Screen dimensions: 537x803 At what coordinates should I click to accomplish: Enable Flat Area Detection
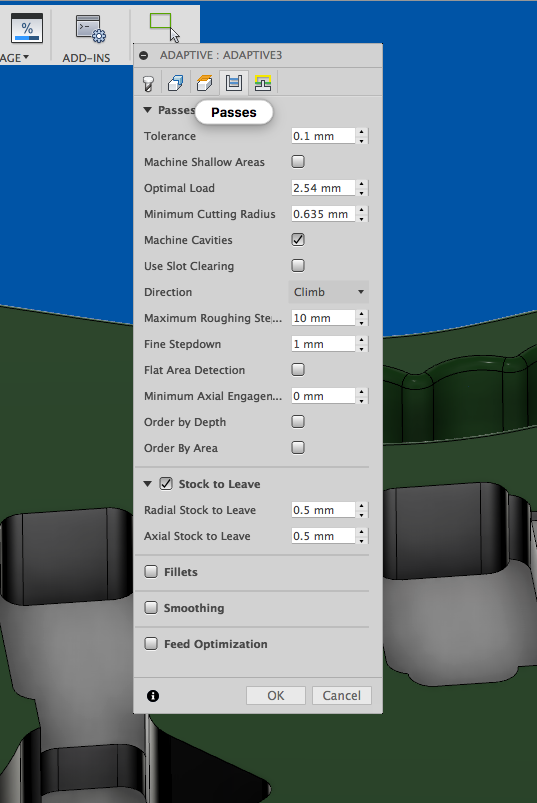tap(298, 370)
